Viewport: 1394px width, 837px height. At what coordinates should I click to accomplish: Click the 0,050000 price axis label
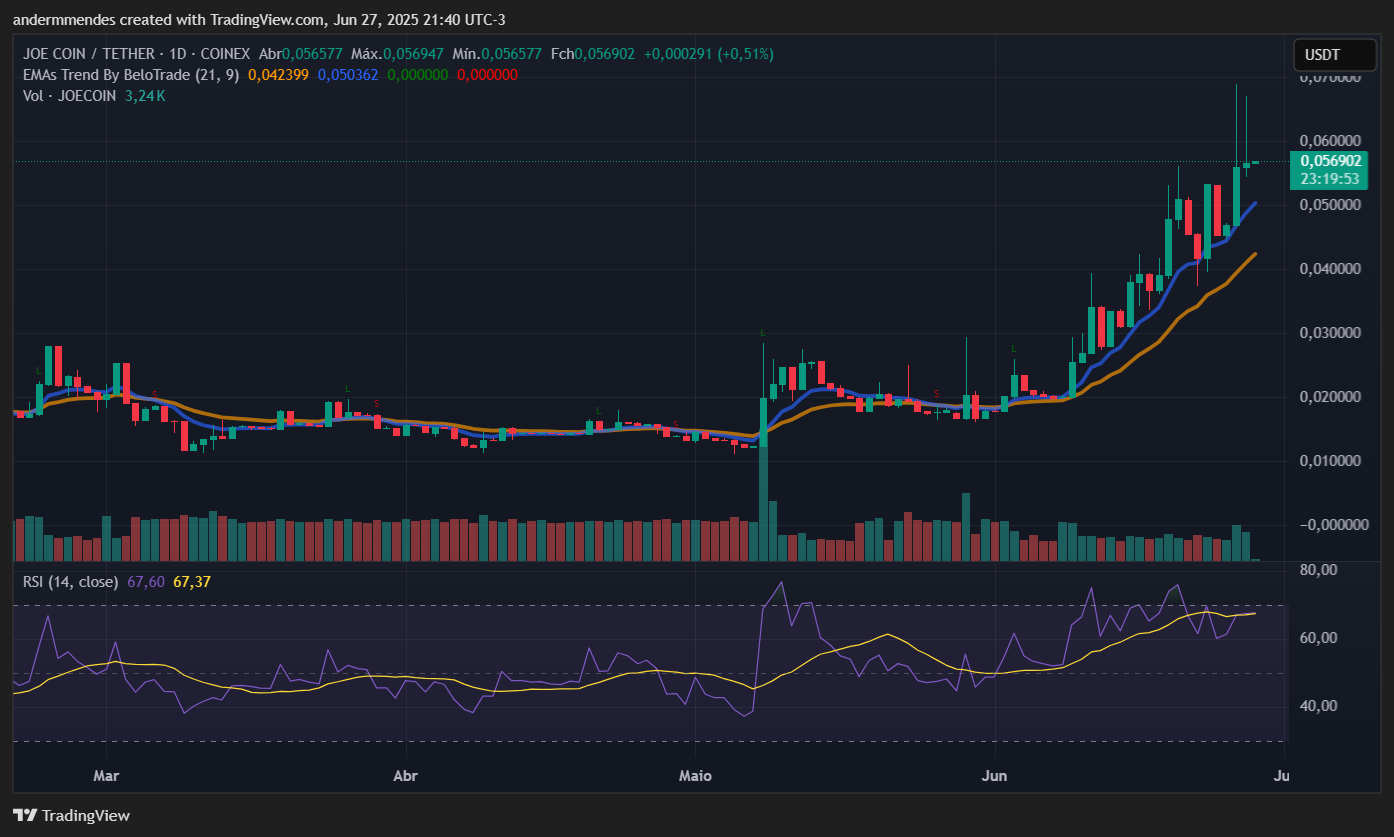[x=1331, y=204]
